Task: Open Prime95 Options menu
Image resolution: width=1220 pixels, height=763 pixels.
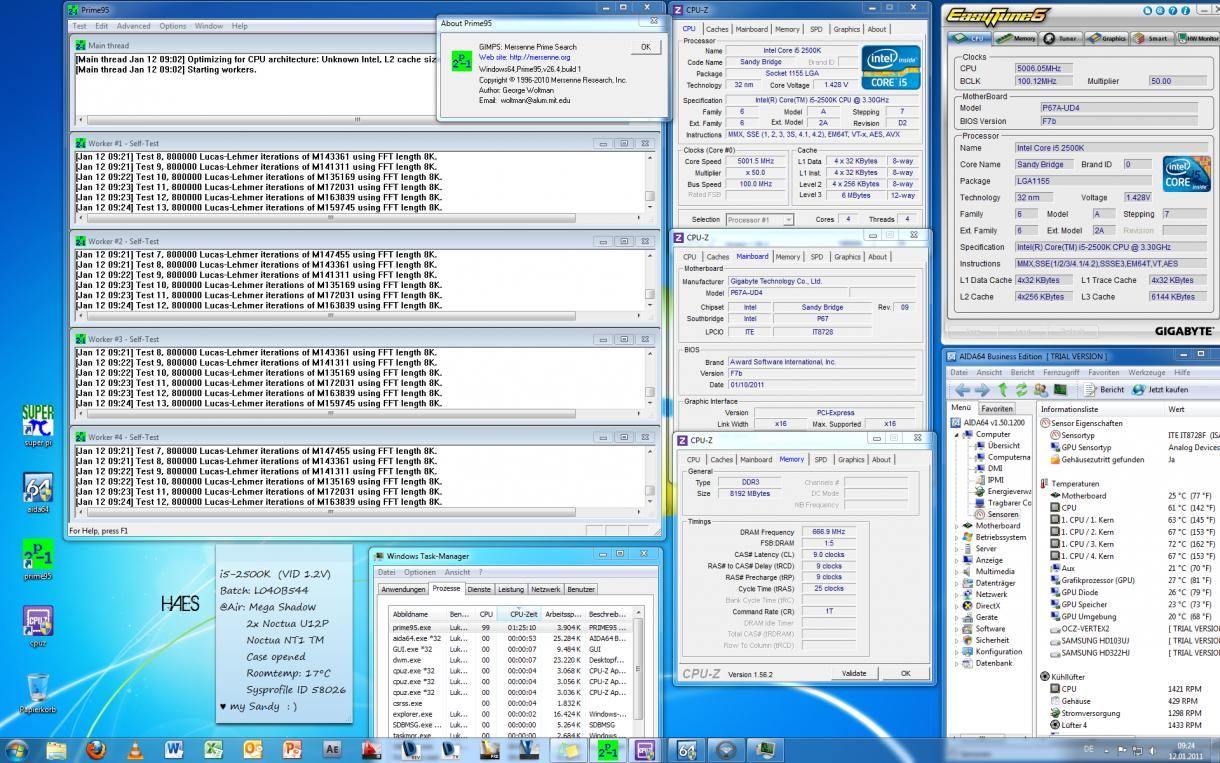Action: (173, 26)
